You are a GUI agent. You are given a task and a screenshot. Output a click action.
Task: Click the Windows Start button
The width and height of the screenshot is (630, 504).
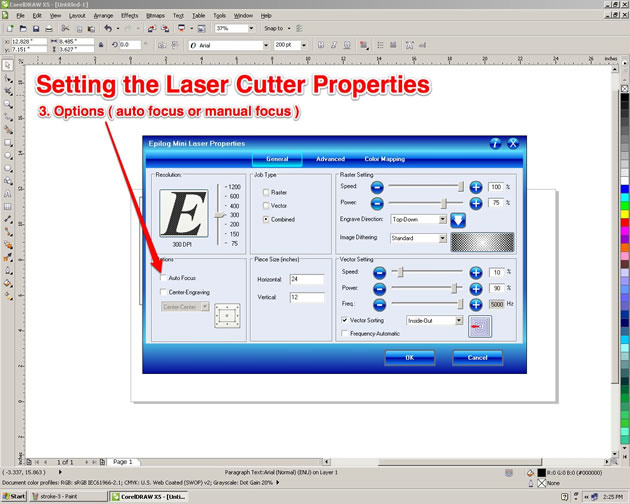[x=14, y=496]
